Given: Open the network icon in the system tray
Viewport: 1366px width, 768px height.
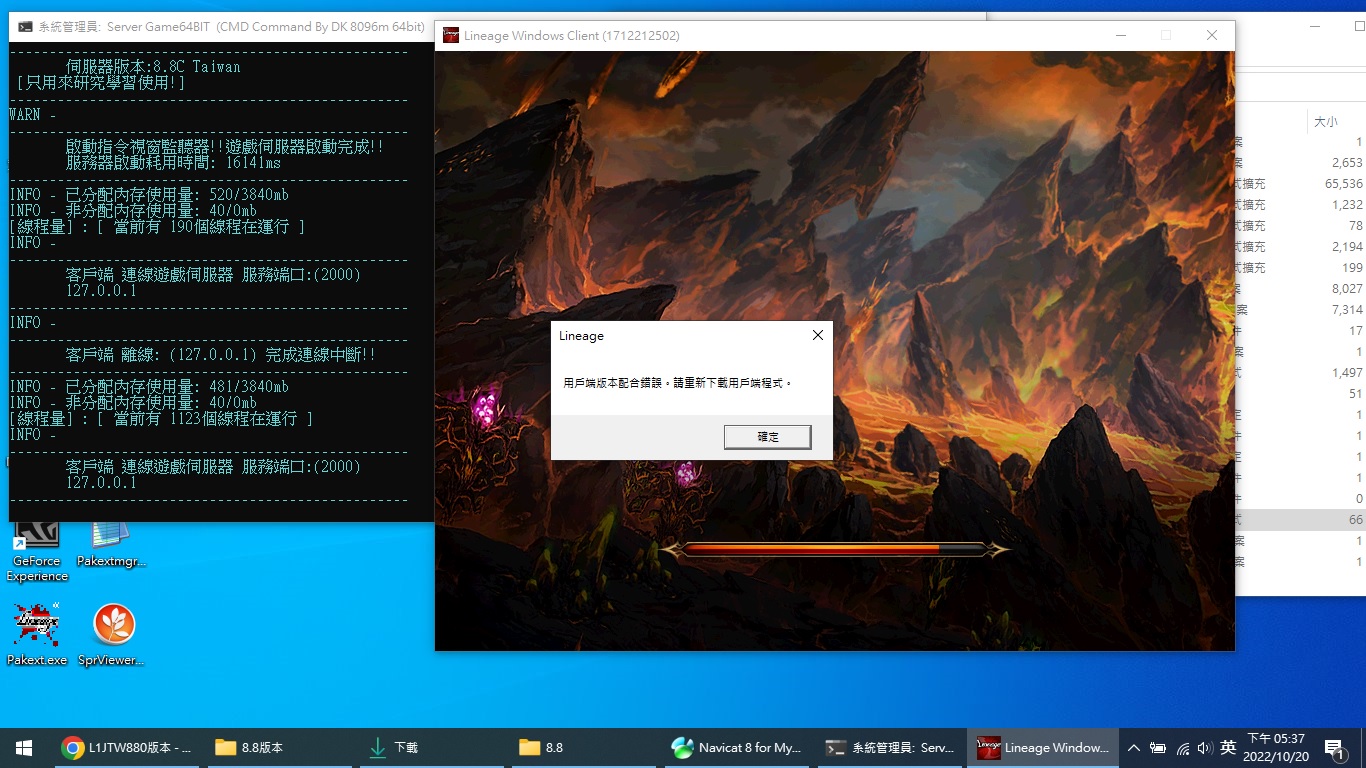Looking at the screenshot, I should [x=1182, y=748].
